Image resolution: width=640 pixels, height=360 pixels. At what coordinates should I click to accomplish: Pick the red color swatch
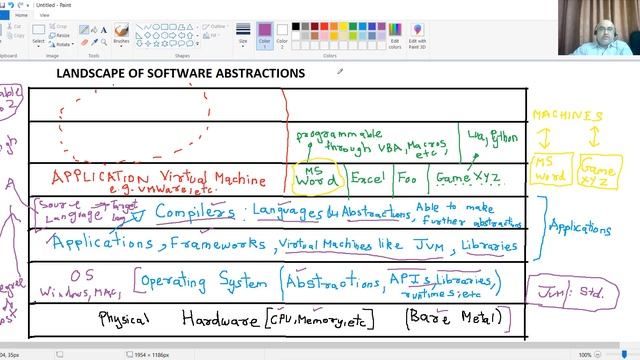(324, 27)
